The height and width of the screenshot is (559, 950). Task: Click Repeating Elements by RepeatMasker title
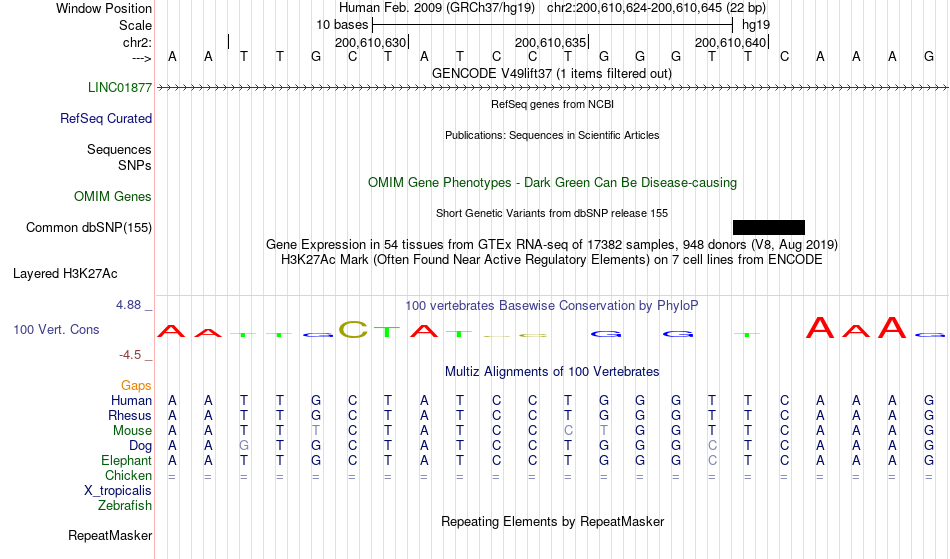553,522
